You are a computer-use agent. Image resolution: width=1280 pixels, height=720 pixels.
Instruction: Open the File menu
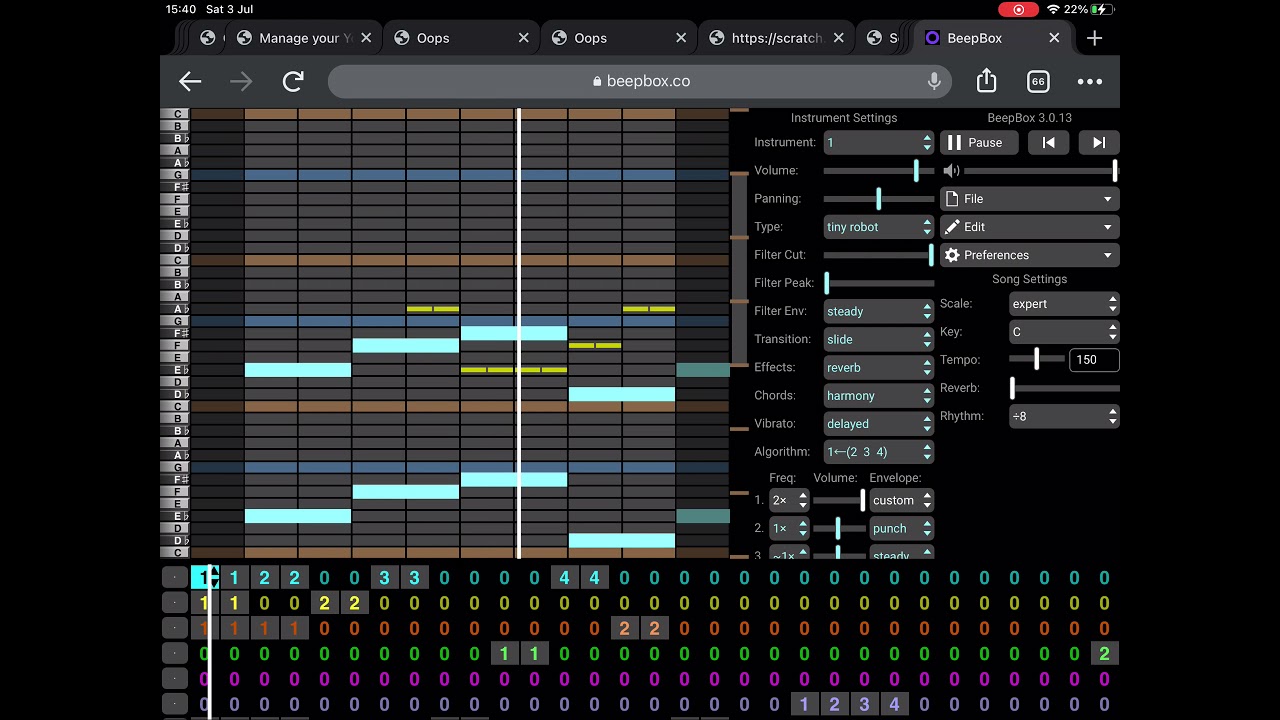[x=1030, y=199]
